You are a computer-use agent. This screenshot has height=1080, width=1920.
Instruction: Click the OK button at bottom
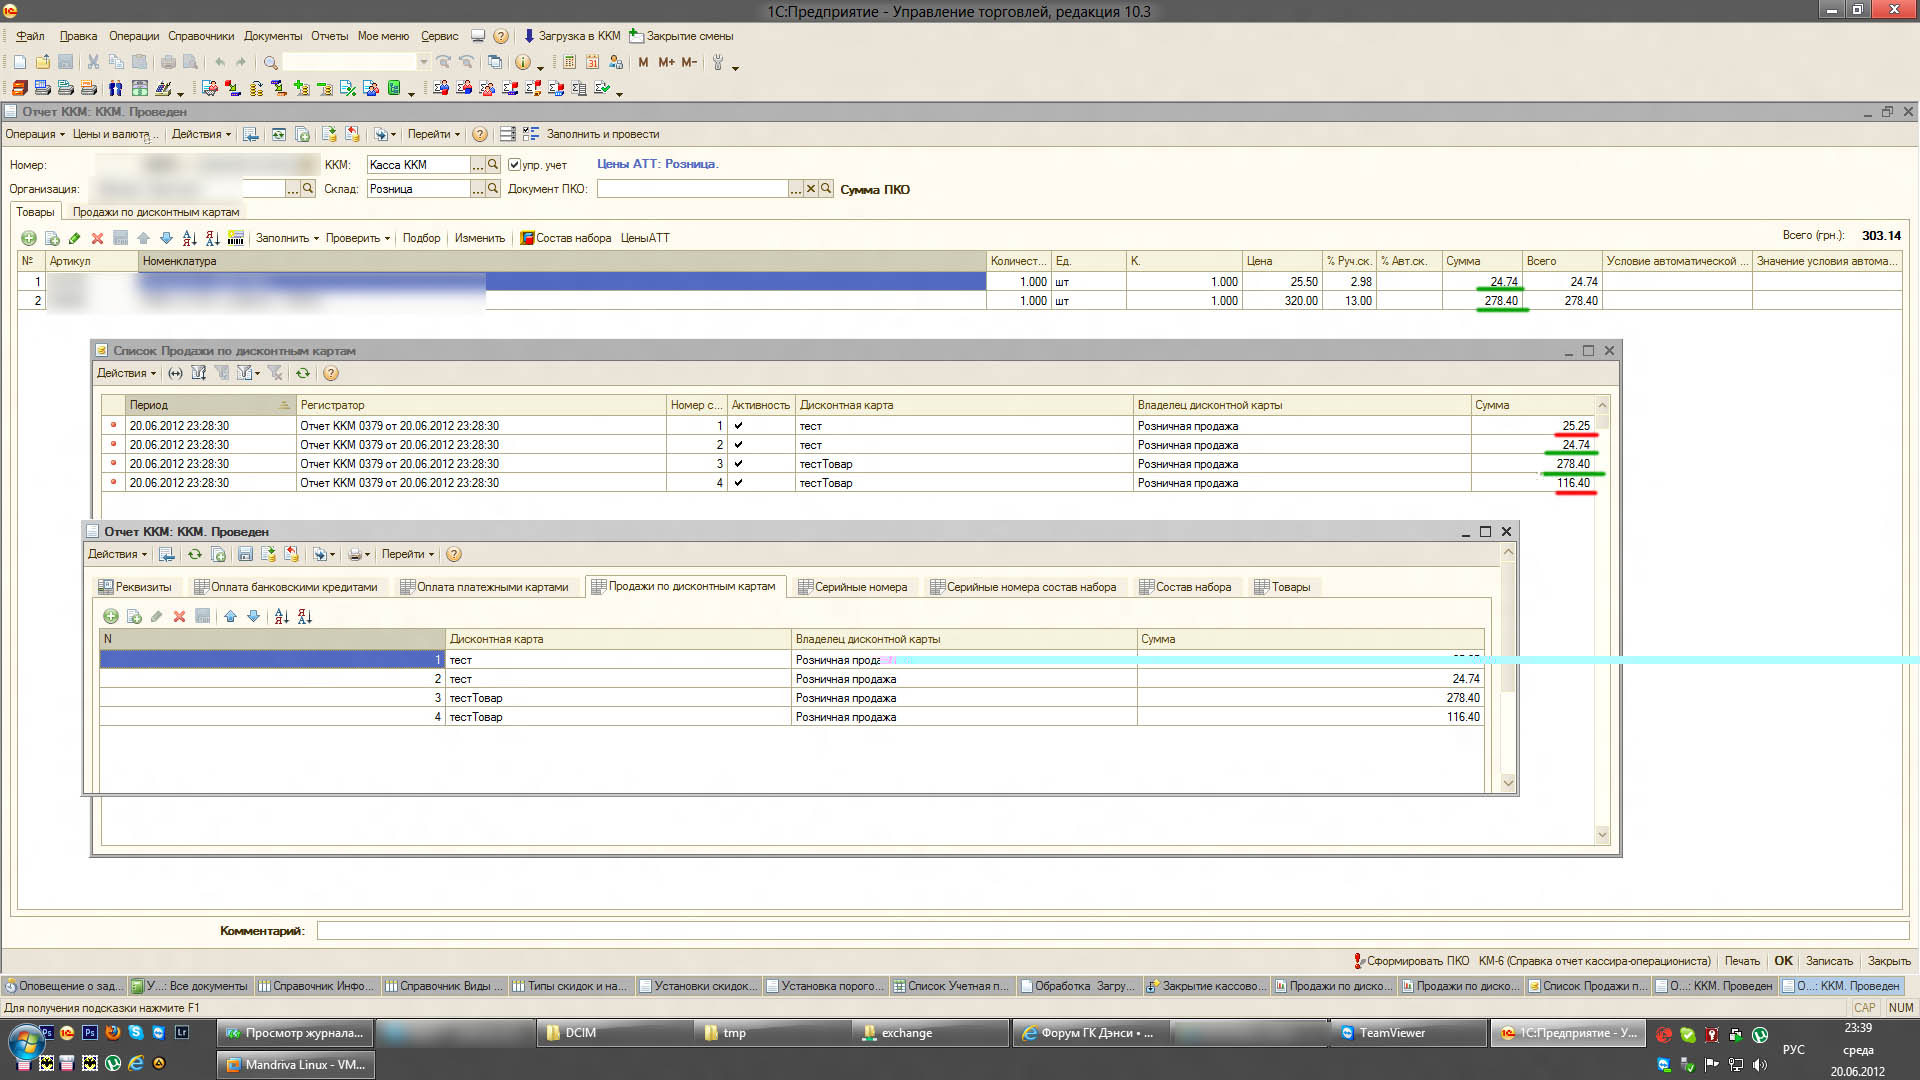(x=1783, y=961)
